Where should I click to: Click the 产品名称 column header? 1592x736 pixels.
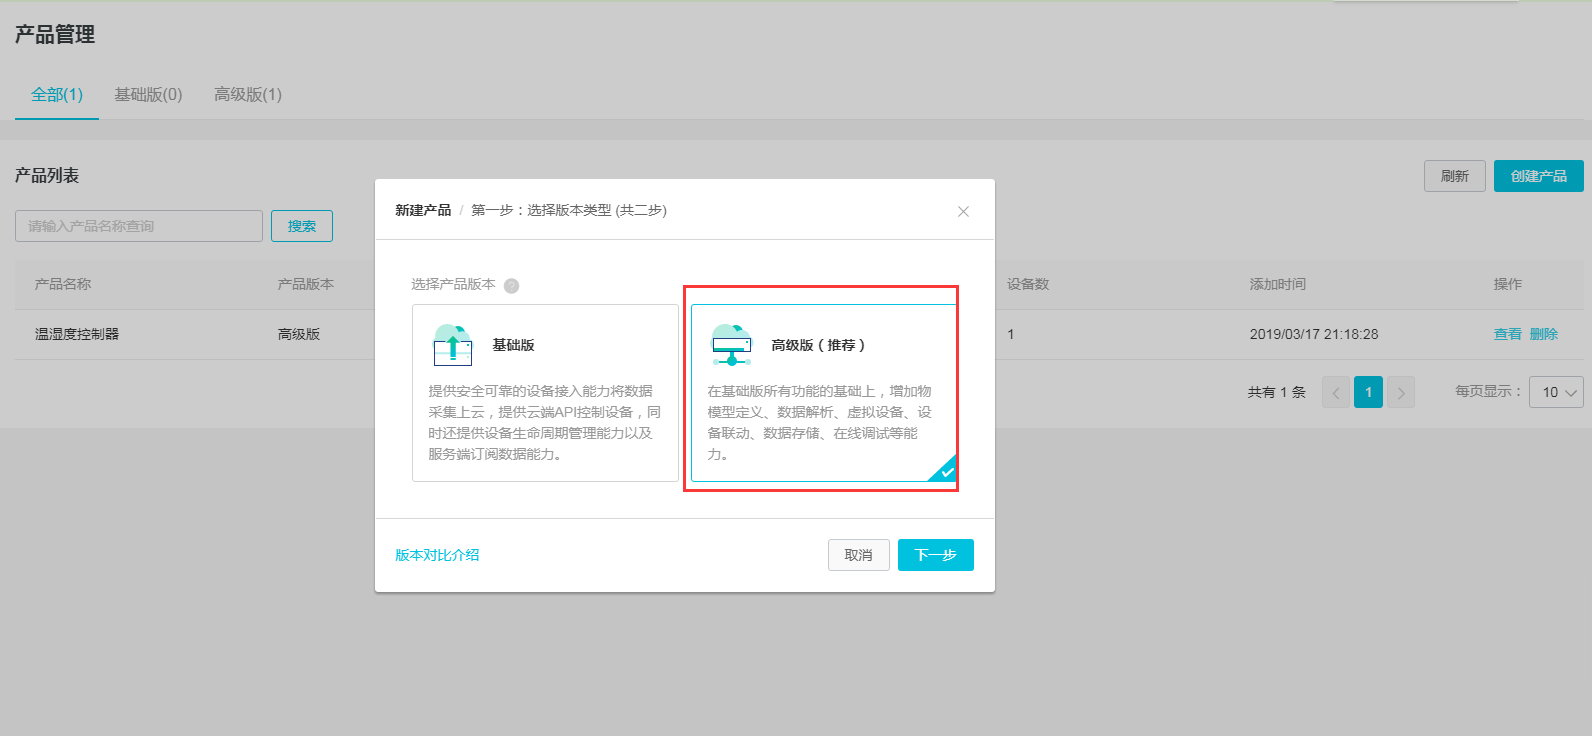point(63,284)
